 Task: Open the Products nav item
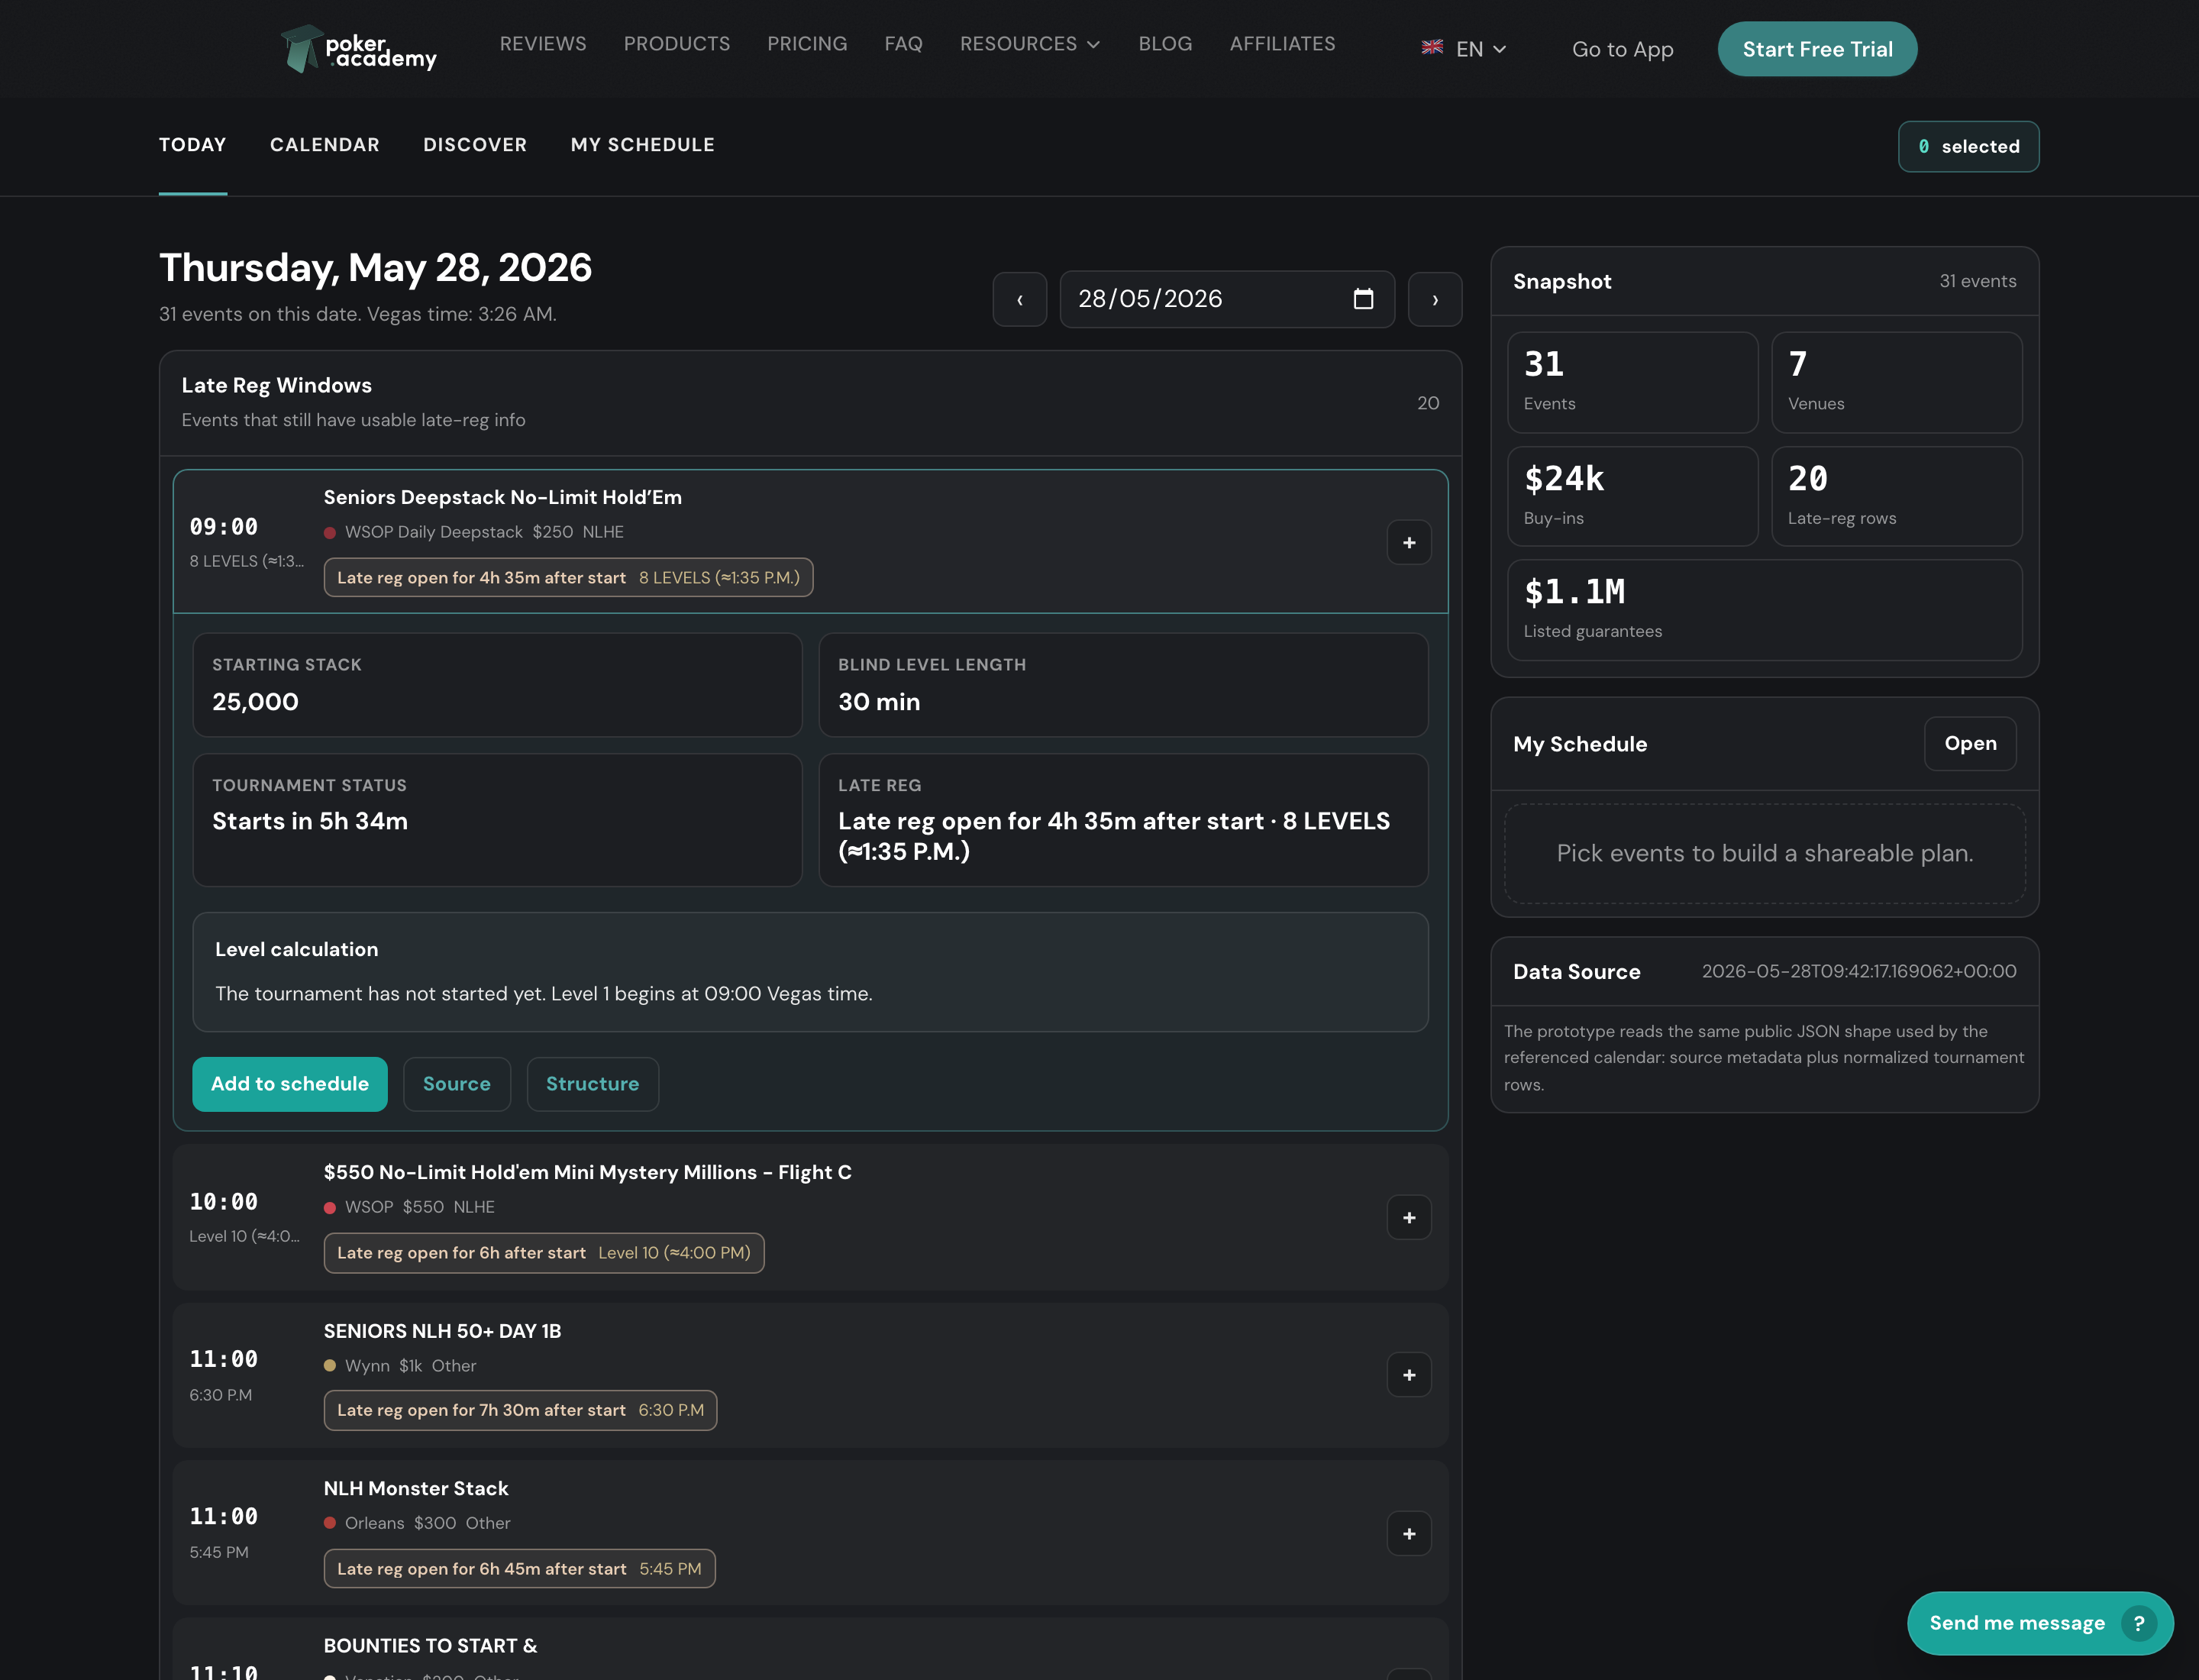point(677,44)
